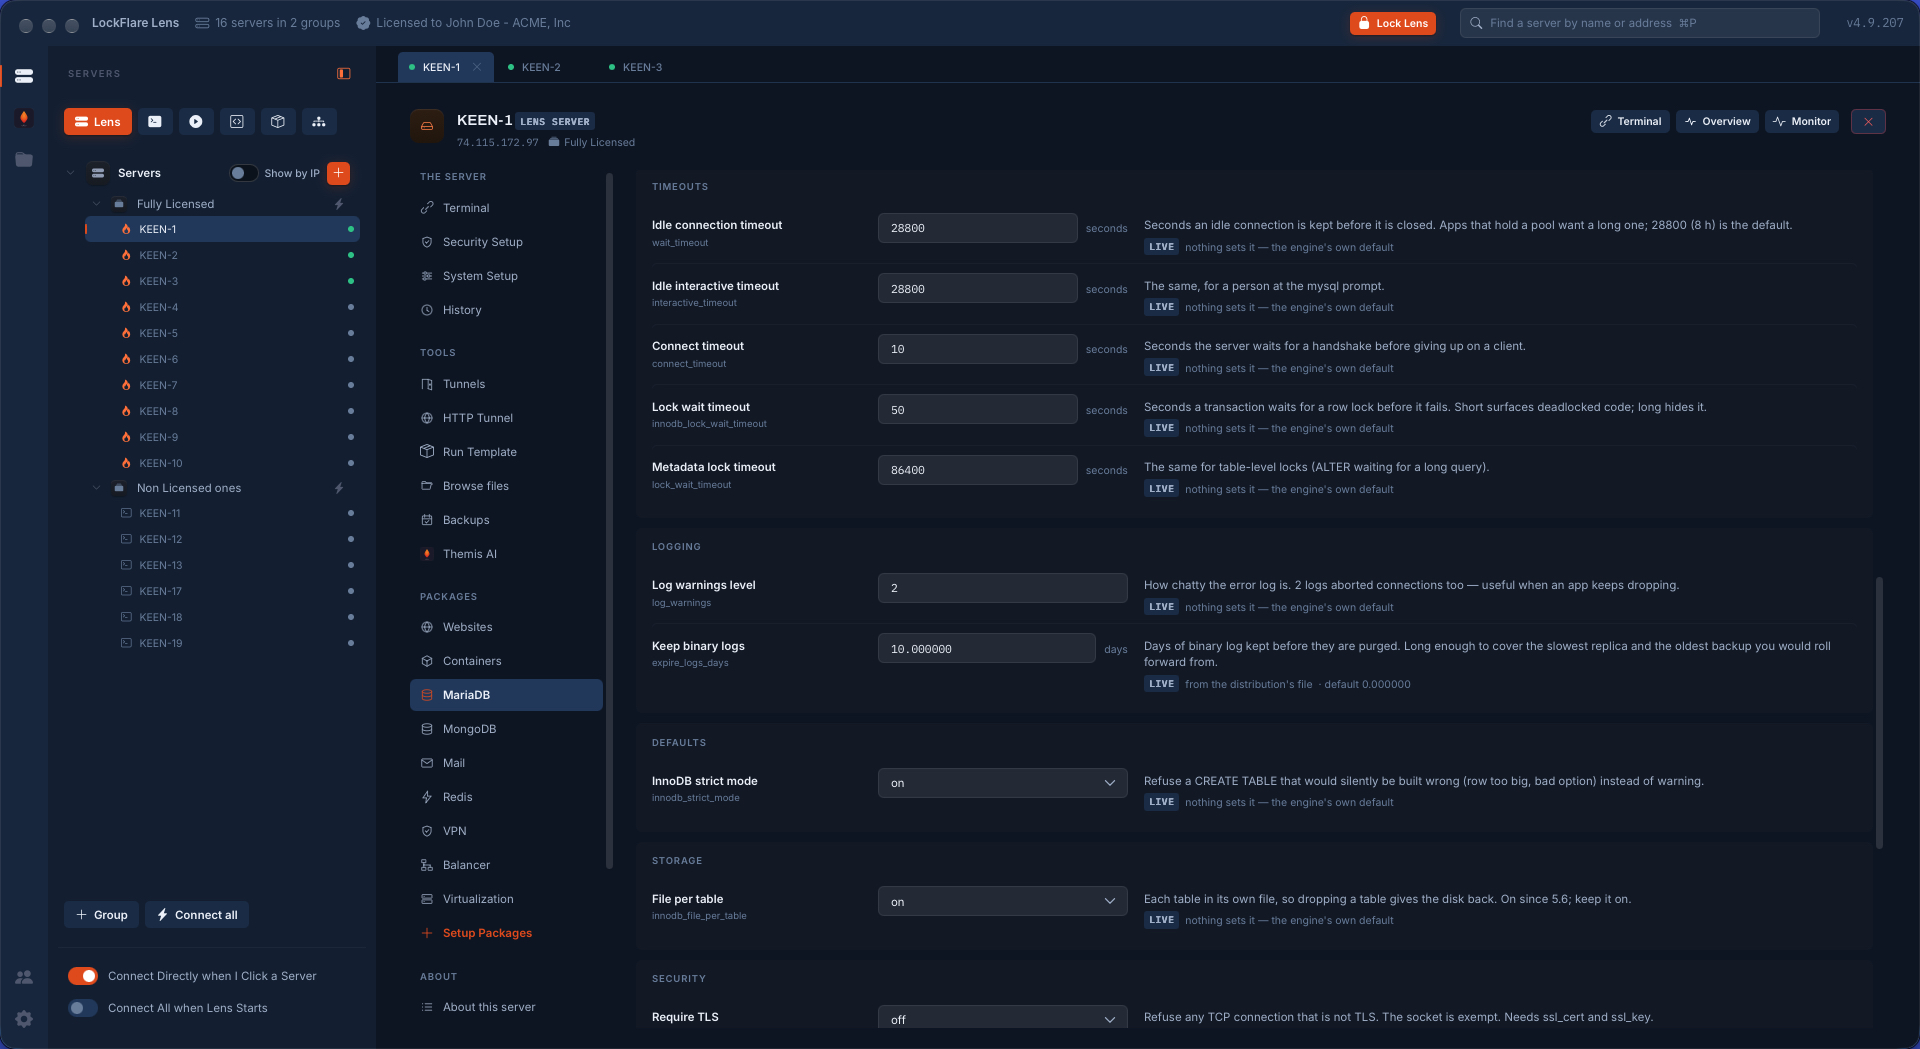Connect Non Licensed ones group lightning icon

click(x=339, y=488)
